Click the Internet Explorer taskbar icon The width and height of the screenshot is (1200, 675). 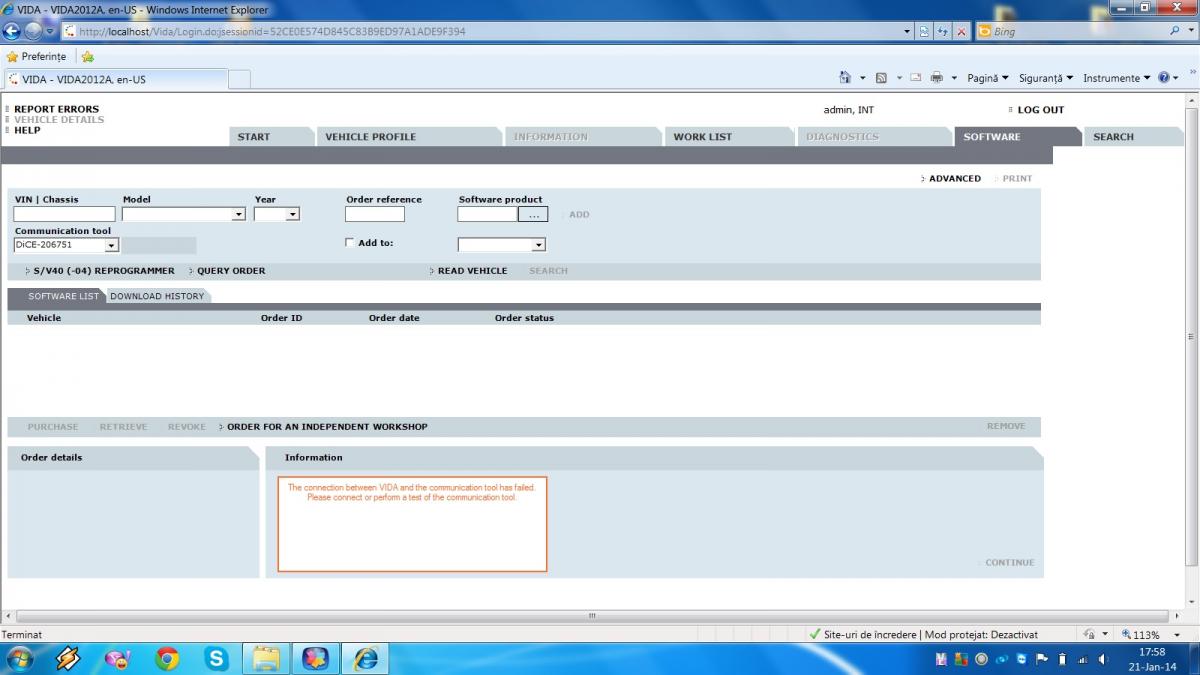366,658
